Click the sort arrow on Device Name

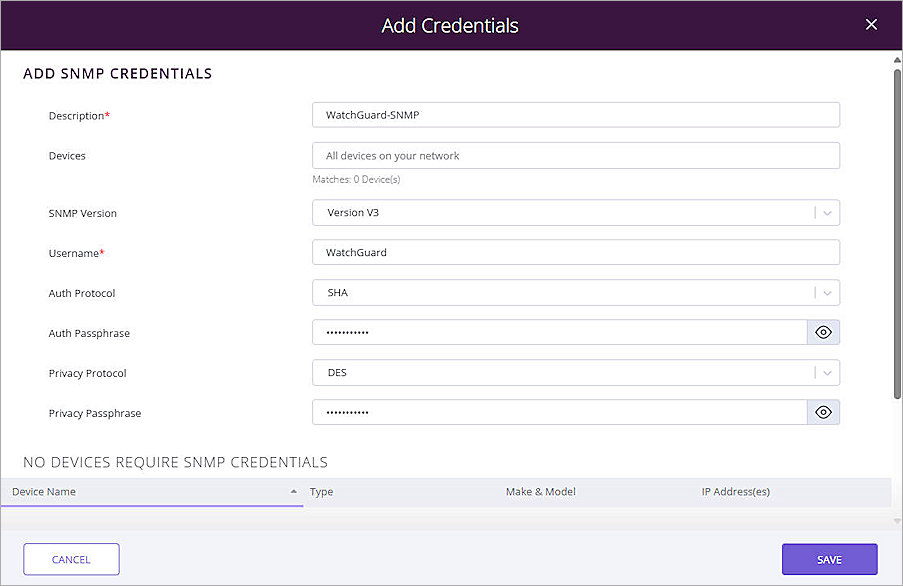pyautogui.click(x=293, y=492)
